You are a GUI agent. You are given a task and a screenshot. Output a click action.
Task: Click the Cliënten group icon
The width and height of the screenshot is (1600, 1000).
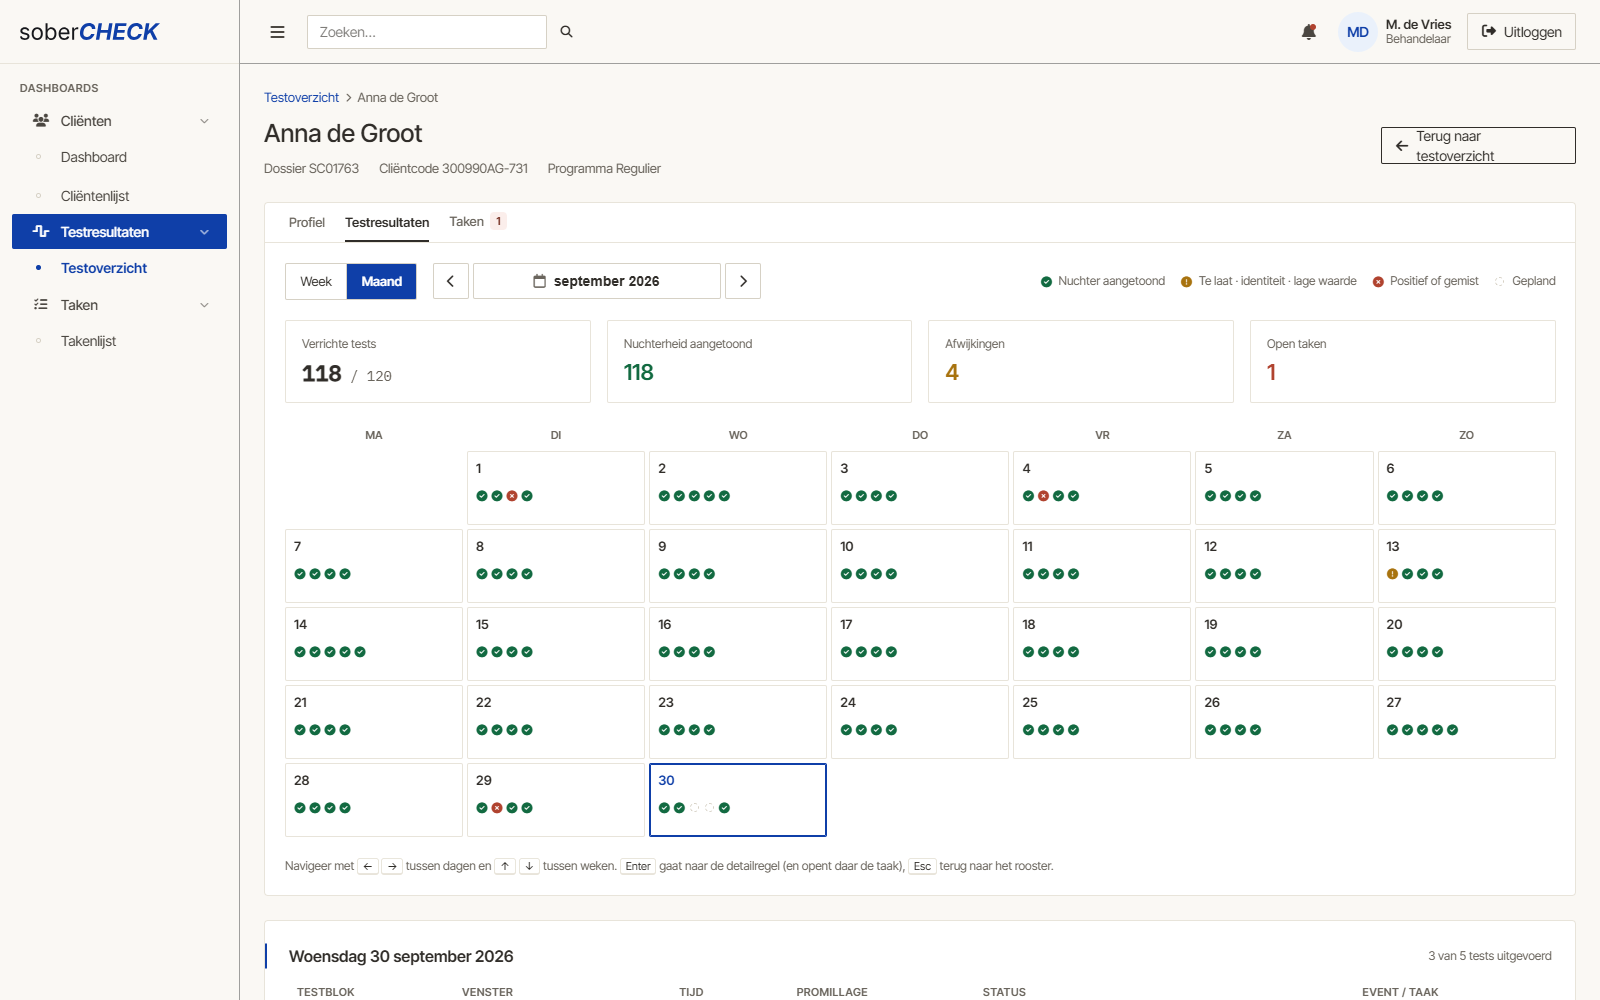click(x=41, y=120)
